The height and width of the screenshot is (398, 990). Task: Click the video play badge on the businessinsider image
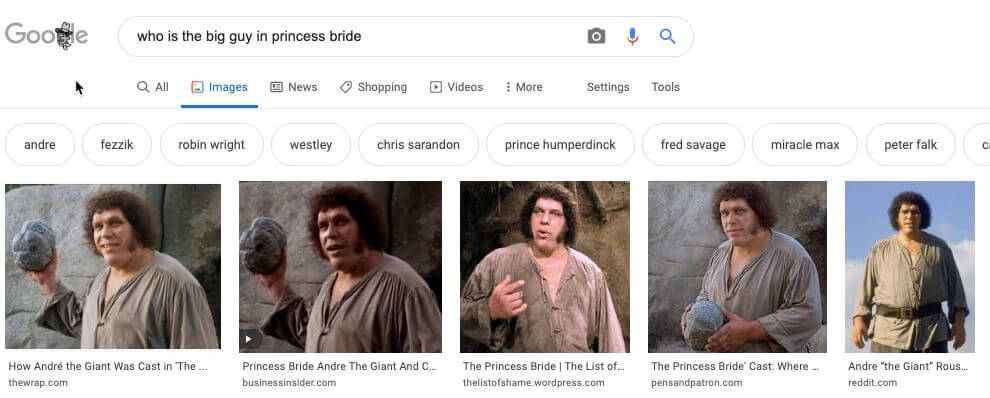(x=250, y=339)
